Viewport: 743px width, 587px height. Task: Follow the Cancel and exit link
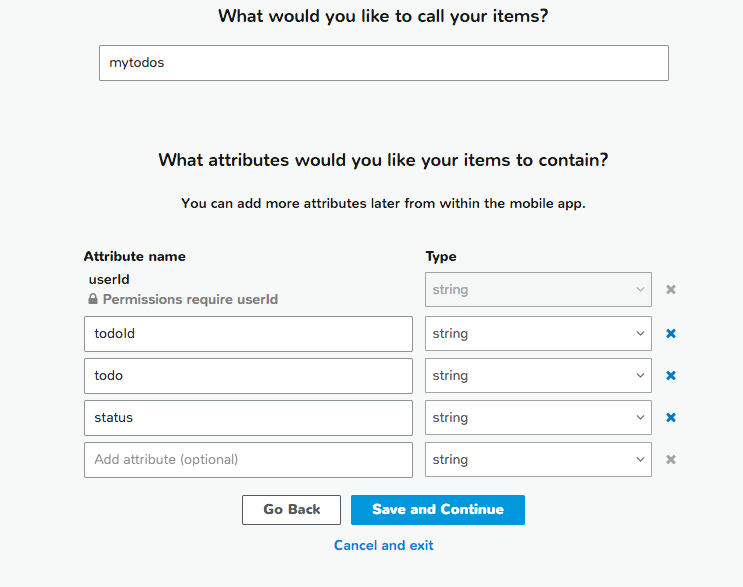(384, 545)
